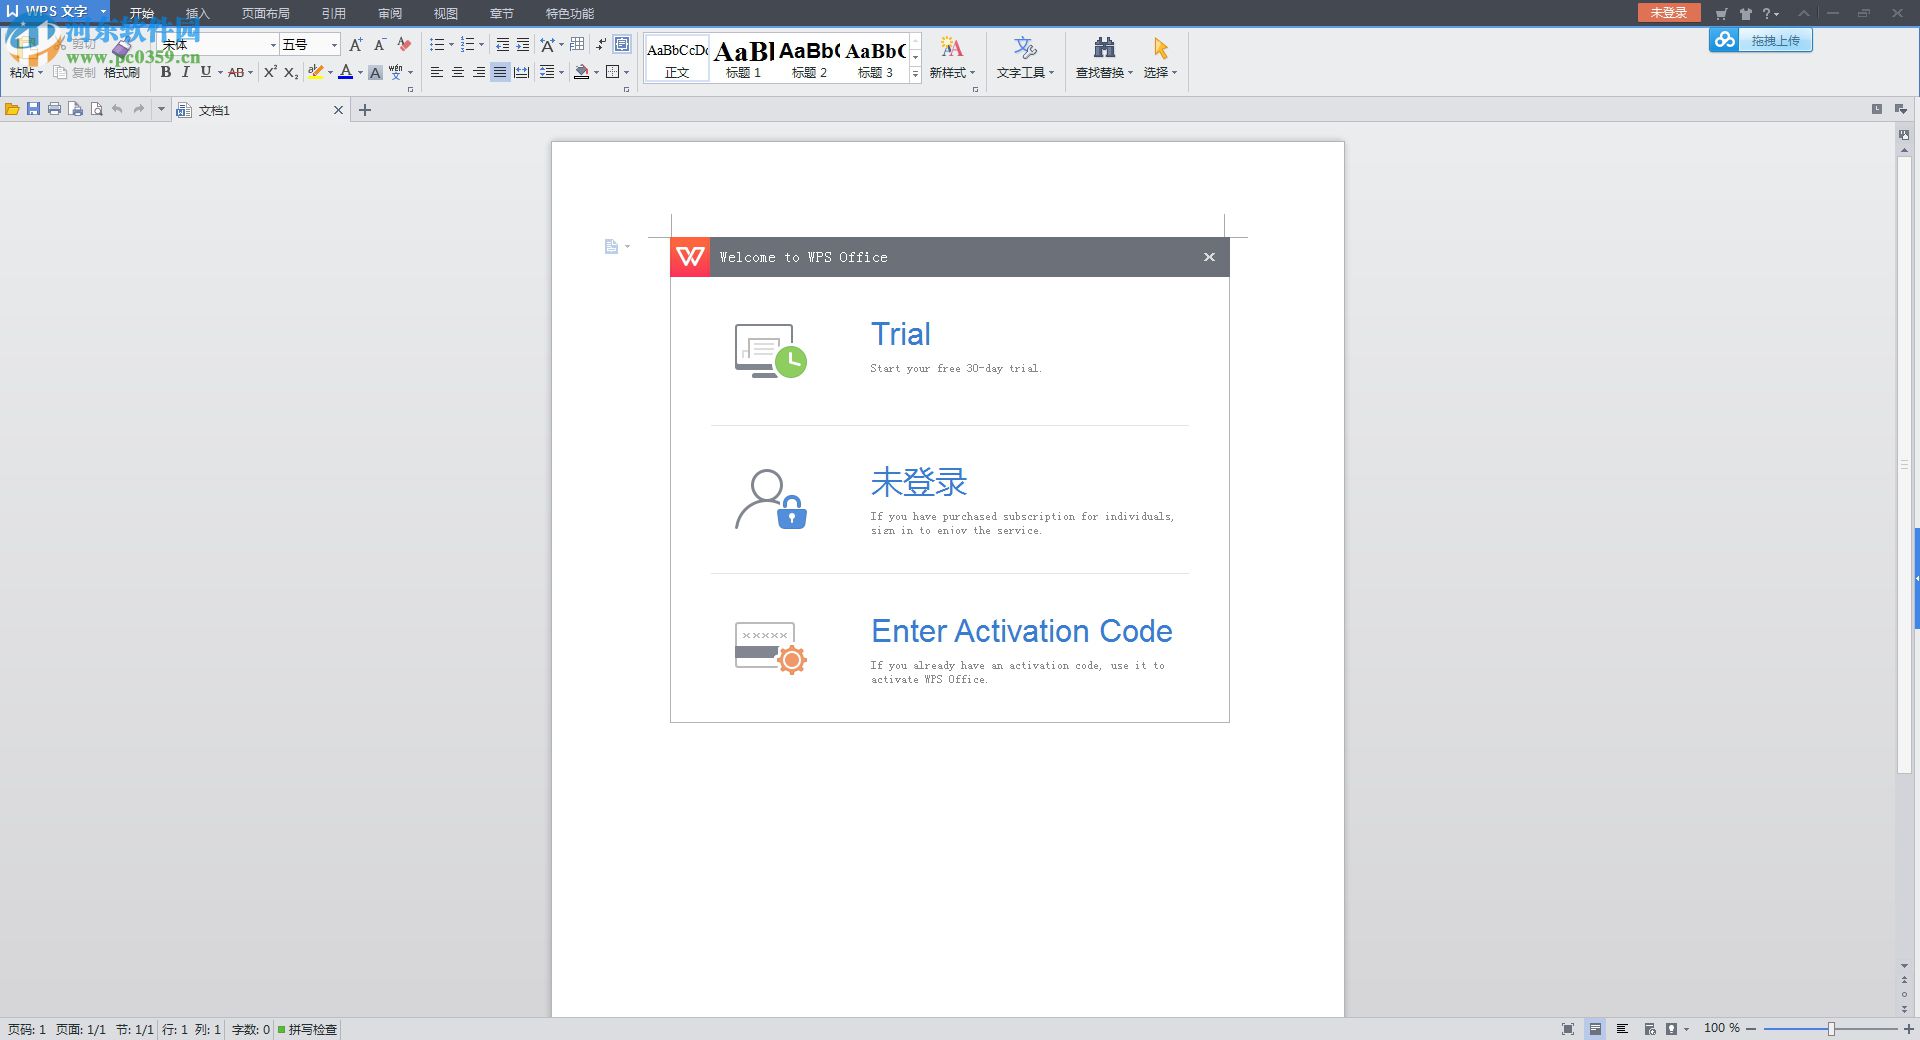Viewport: 1920px width, 1040px height.
Task: Save document with floppy disk icon
Action: [x=33, y=110]
